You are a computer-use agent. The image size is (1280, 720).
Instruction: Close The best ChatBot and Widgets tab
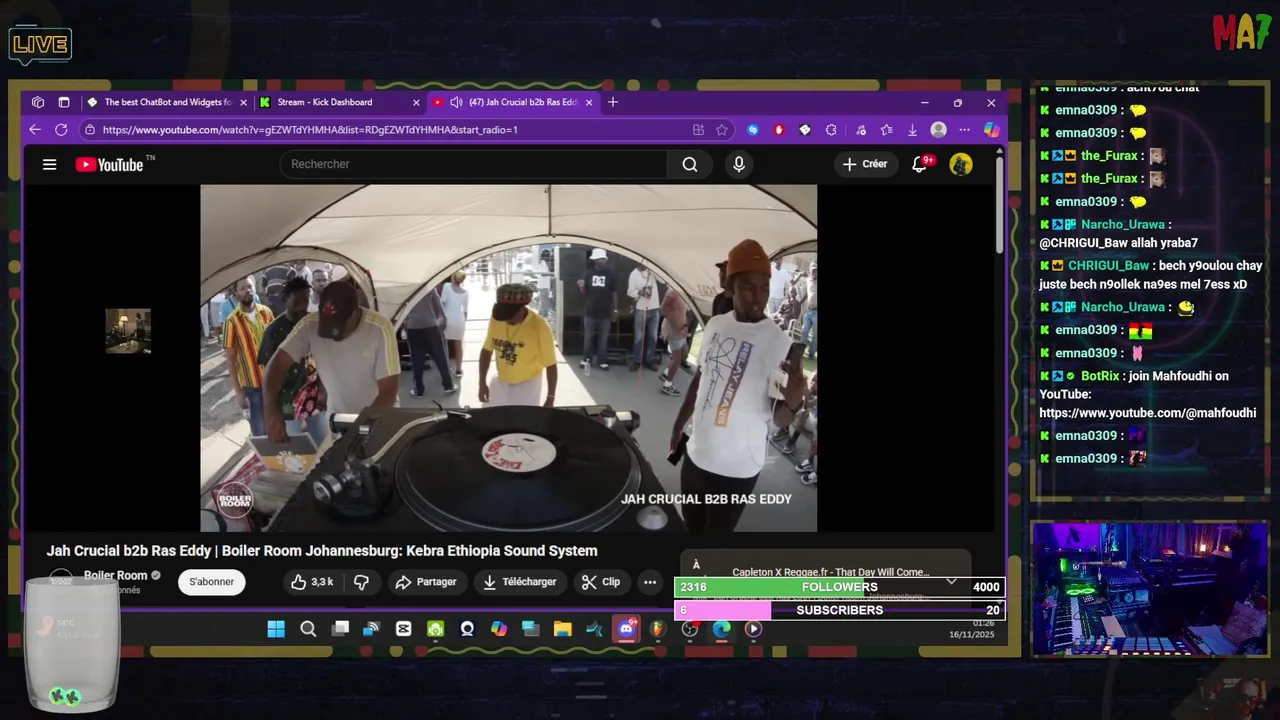243,102
